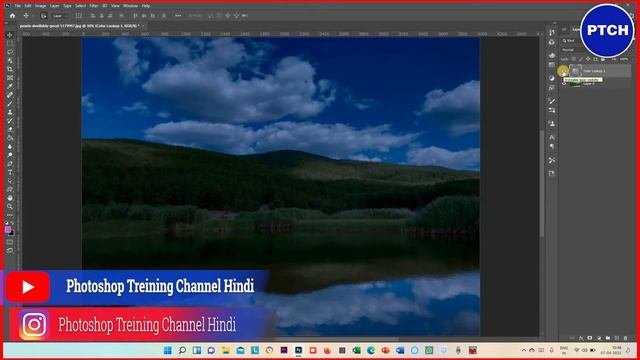
Task: Open File Explorer from the taskbar
Action: [226, 350]
